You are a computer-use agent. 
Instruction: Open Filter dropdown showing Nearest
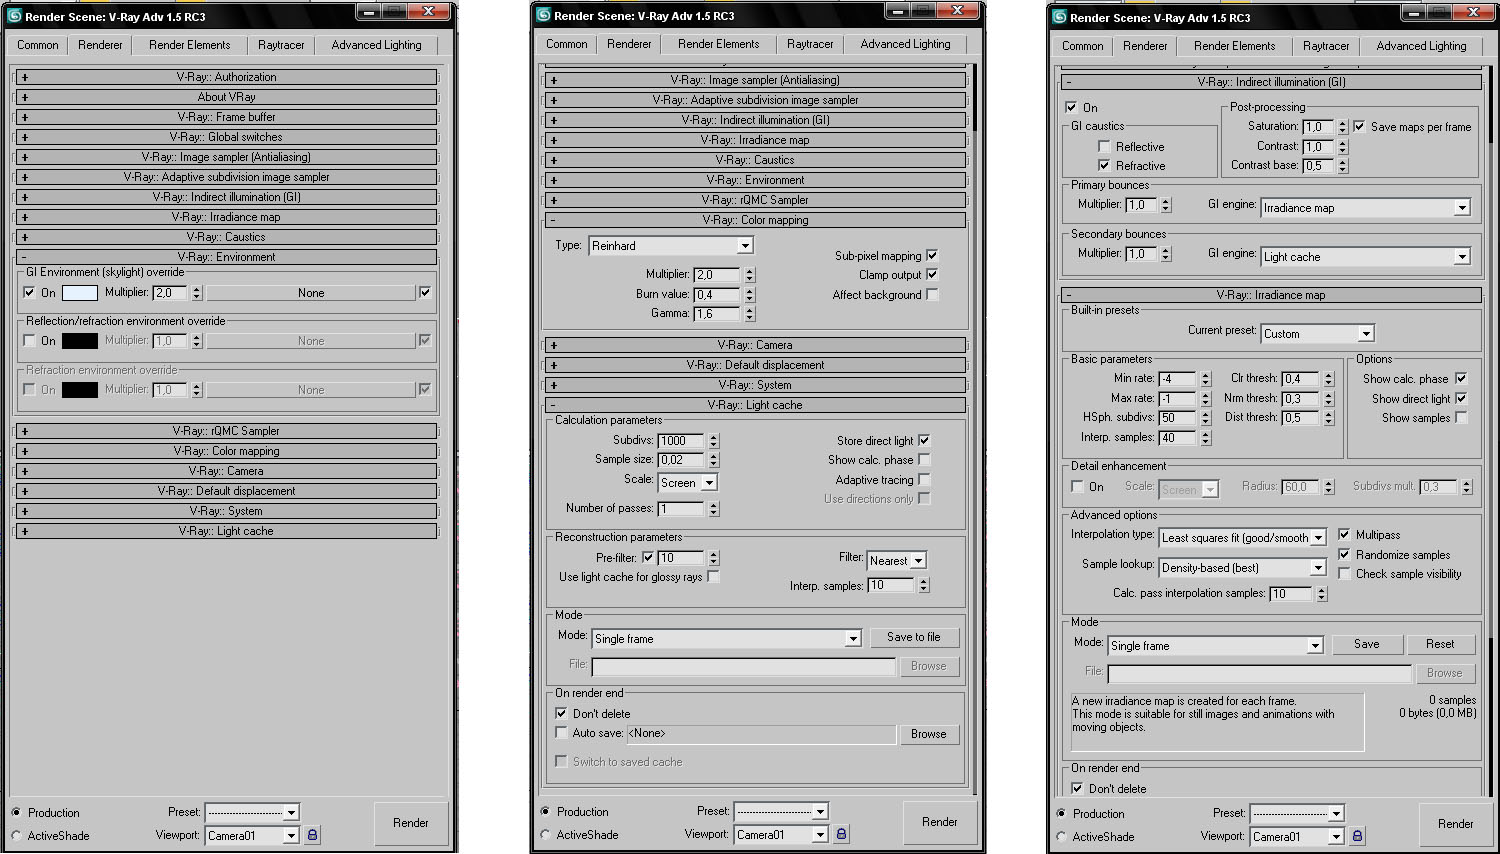(x=896, y=561)
